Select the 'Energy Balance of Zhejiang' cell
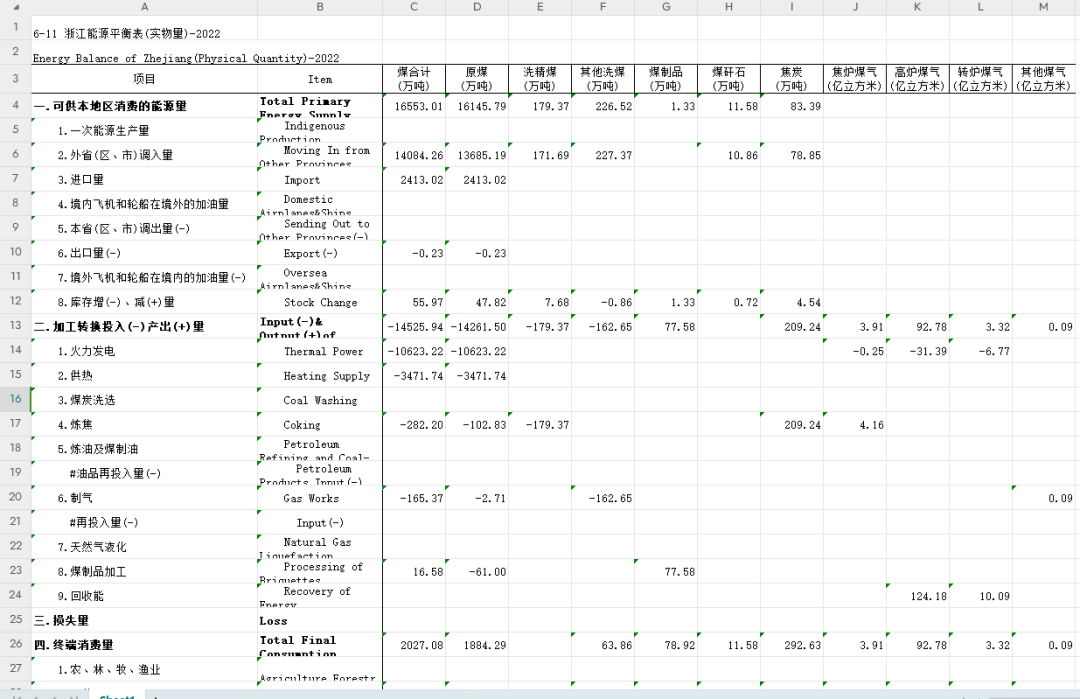 pyautogui.click(x=144, y=58)
